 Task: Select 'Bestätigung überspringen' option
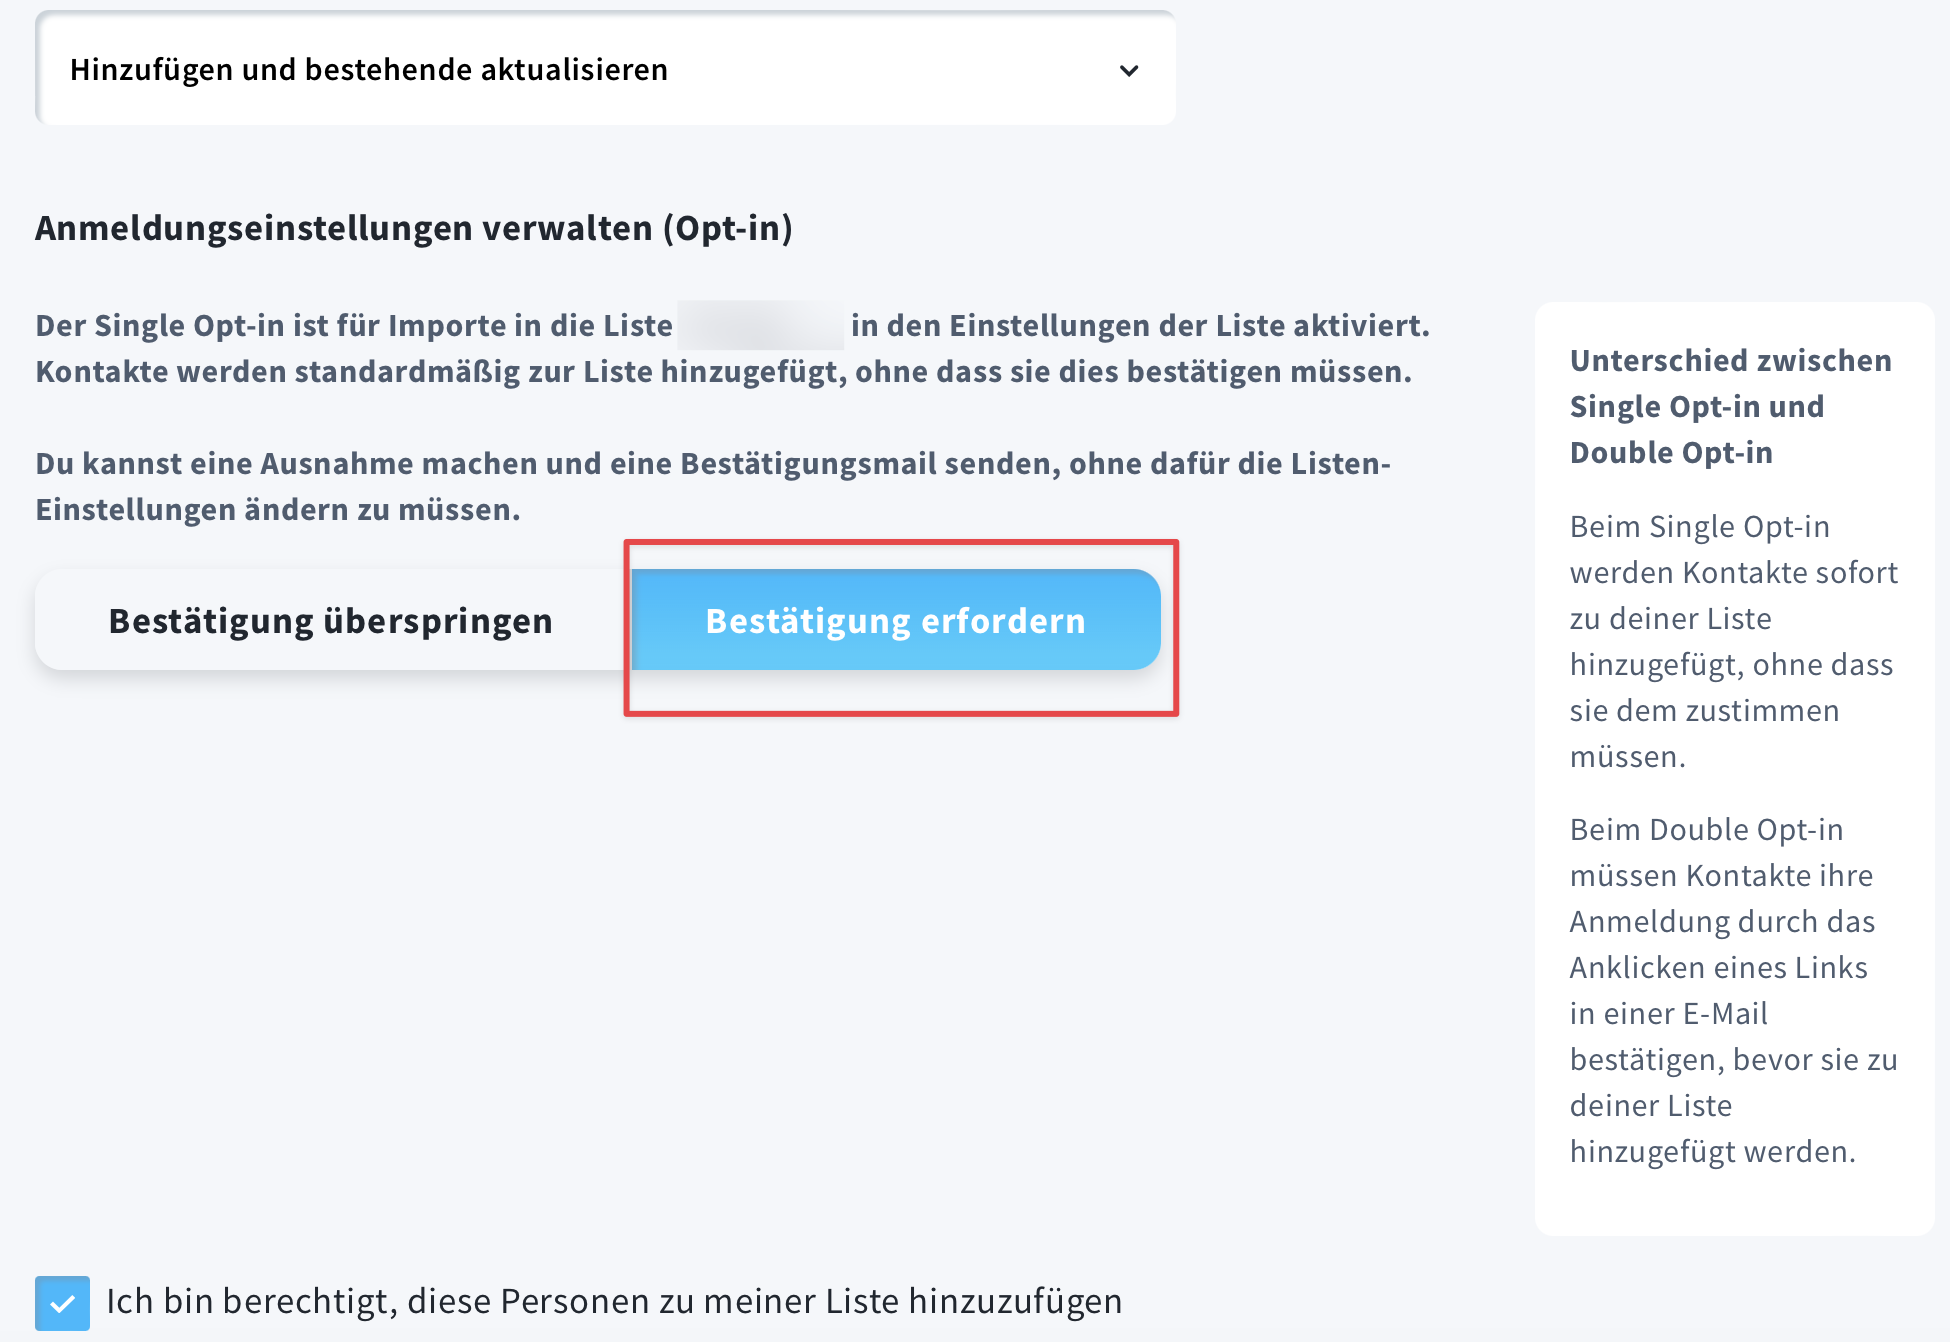click(x=331, y=620)
